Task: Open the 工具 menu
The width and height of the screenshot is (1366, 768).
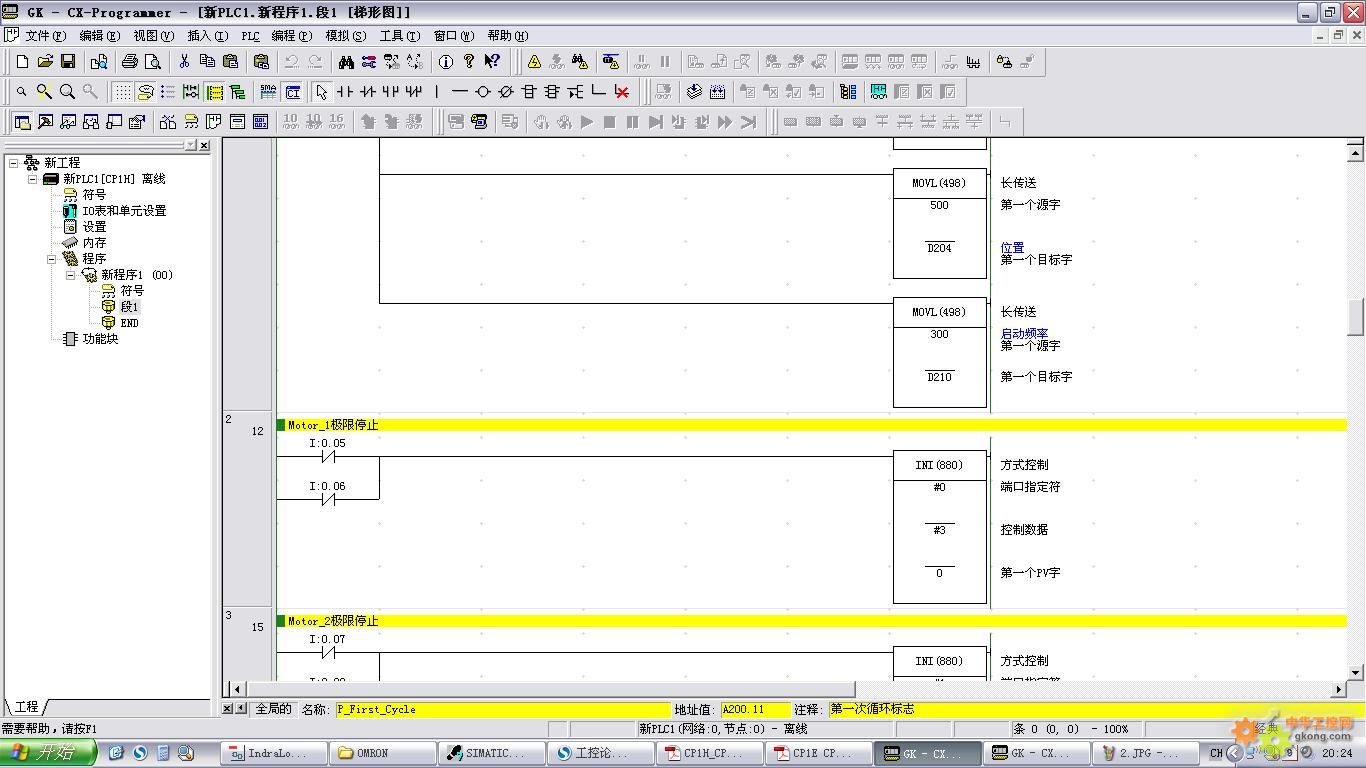Action: point(400,35)
